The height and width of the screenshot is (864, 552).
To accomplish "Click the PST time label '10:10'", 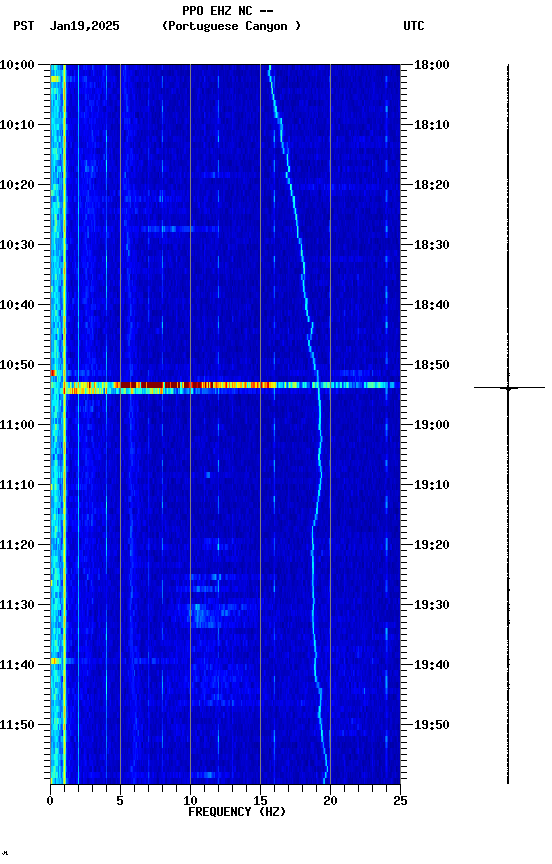I will (x=17, y=125).
